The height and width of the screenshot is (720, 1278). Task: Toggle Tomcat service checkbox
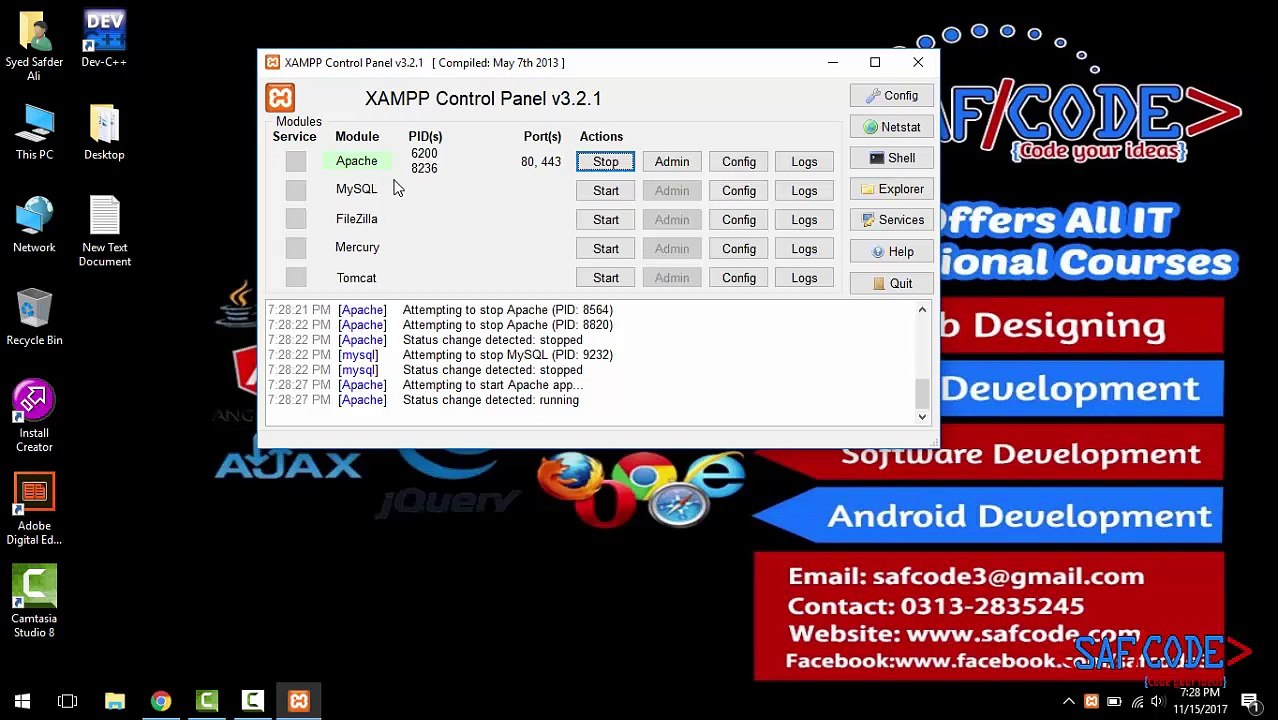[295, 277]
